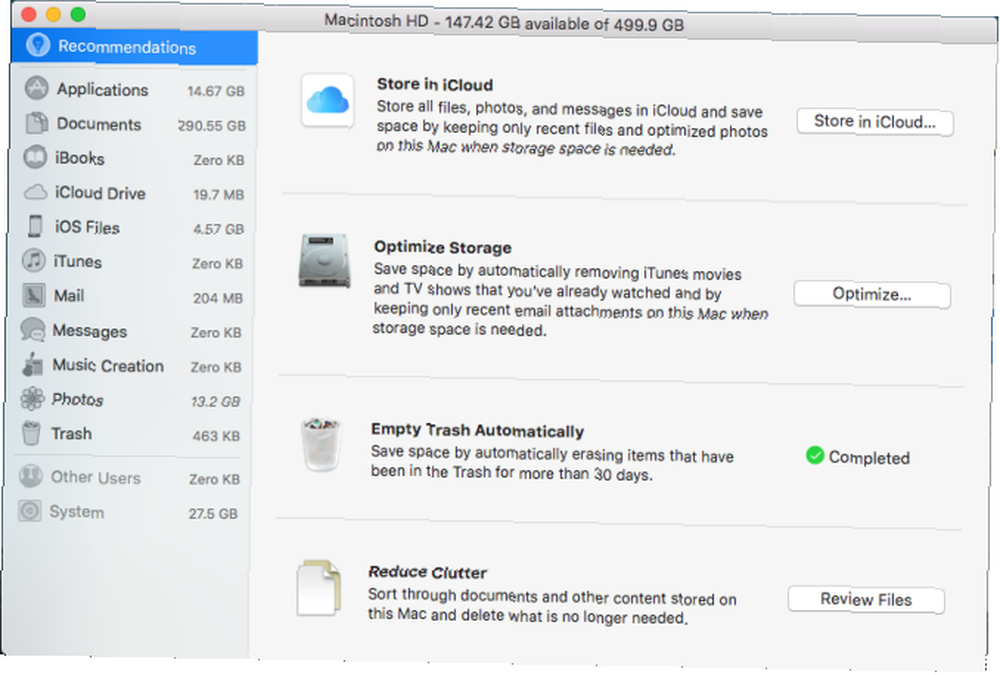Click the 4.57 GB iOS Files size
Image resolution: width=1000 pixels, height=675 pixels.
click(x=218, y=229)
